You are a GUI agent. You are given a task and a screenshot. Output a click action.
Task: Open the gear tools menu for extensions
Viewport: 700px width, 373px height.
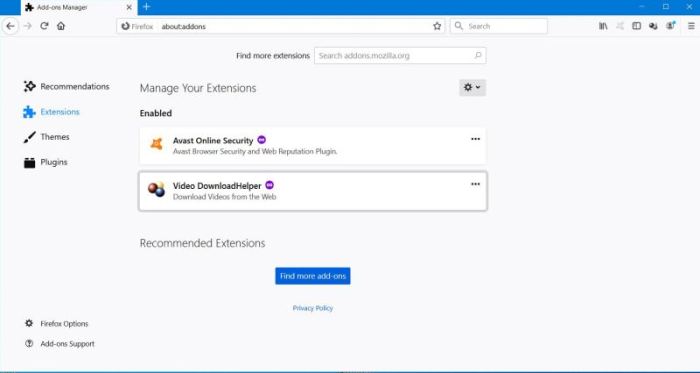coord(472,87)
